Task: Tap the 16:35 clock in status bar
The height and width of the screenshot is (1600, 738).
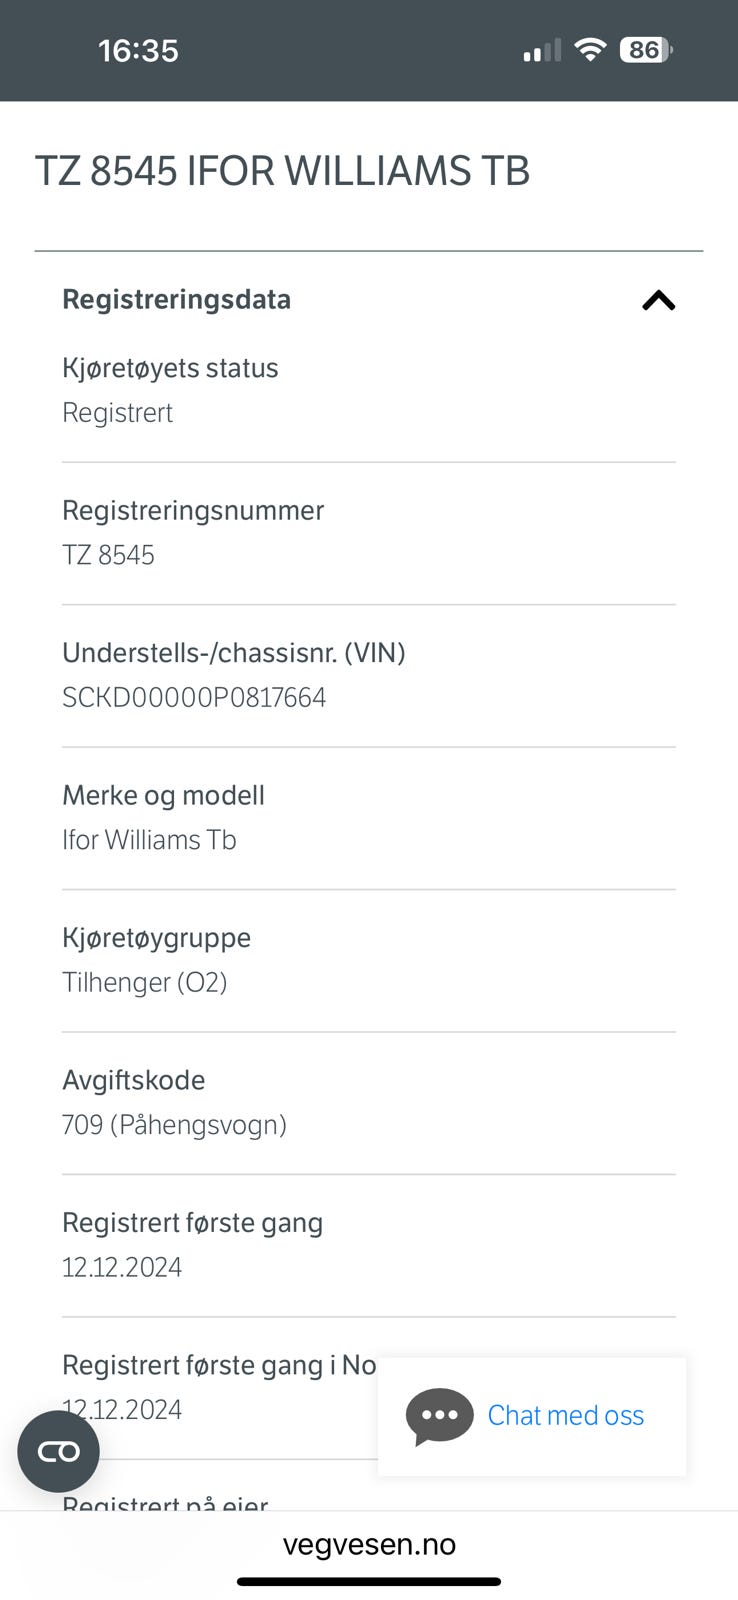Action: tap(138, 50)
